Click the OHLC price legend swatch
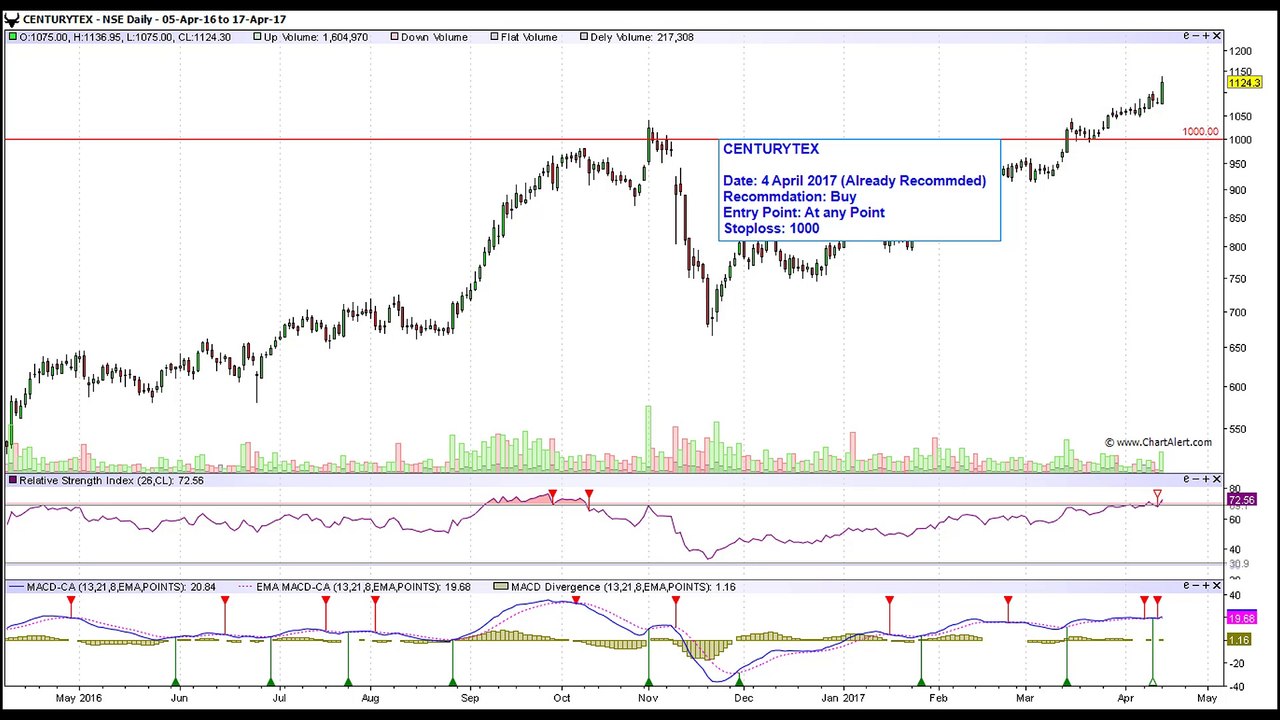The width and height of the screenshot is (1280, 720). (x=12, y=37)
